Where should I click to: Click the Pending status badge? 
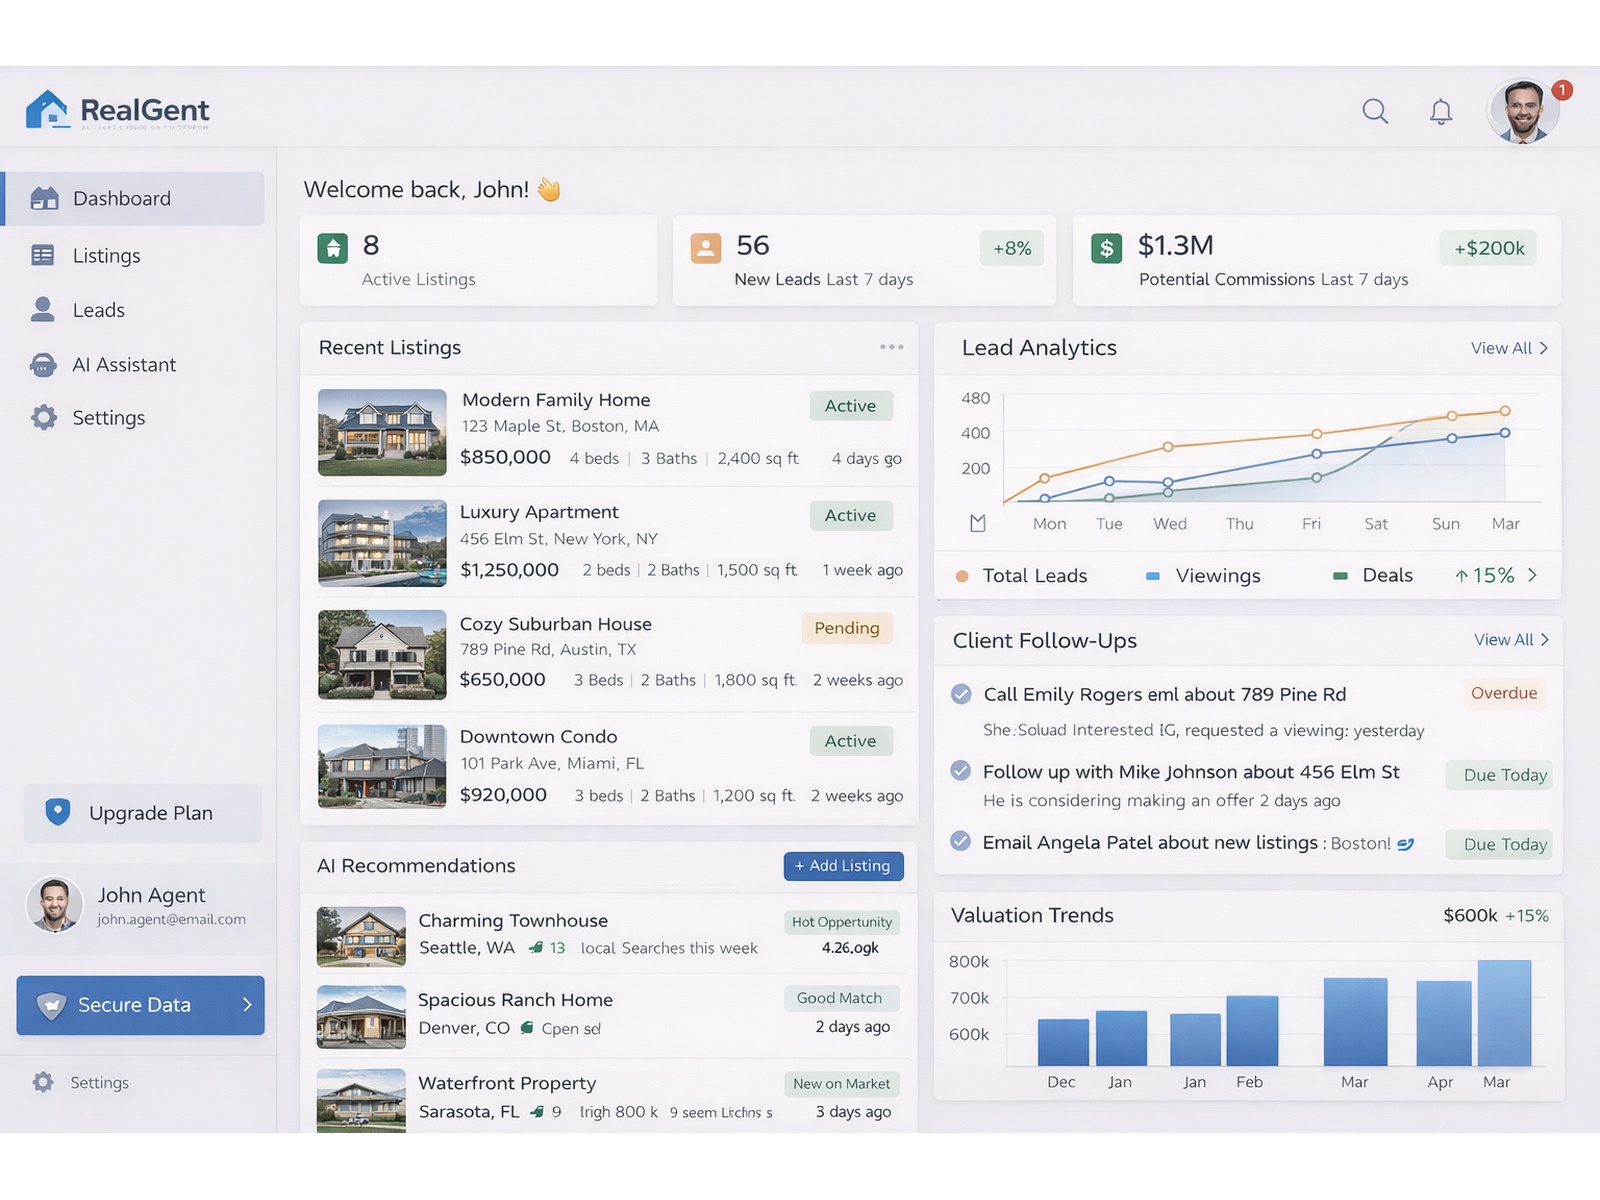847,628
